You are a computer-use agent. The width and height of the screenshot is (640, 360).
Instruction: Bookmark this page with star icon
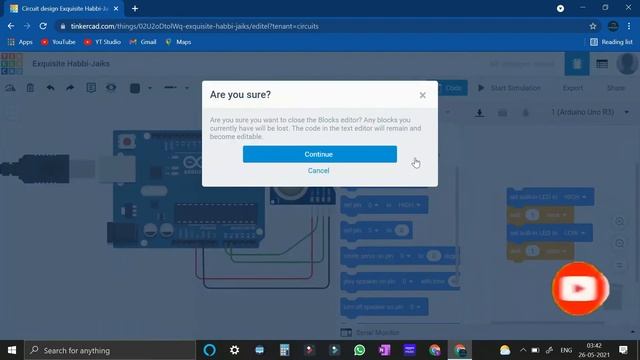pyautogui.click(x=593, y=26)
